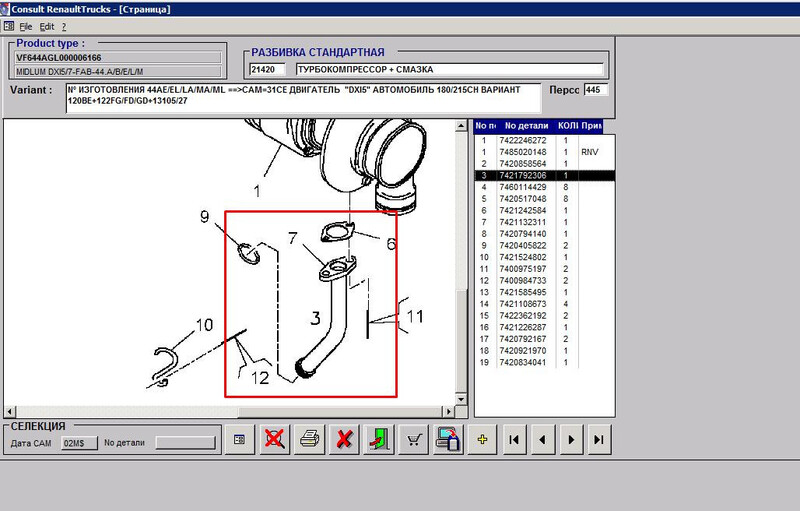Go to the first page button

tap(514, 439)
